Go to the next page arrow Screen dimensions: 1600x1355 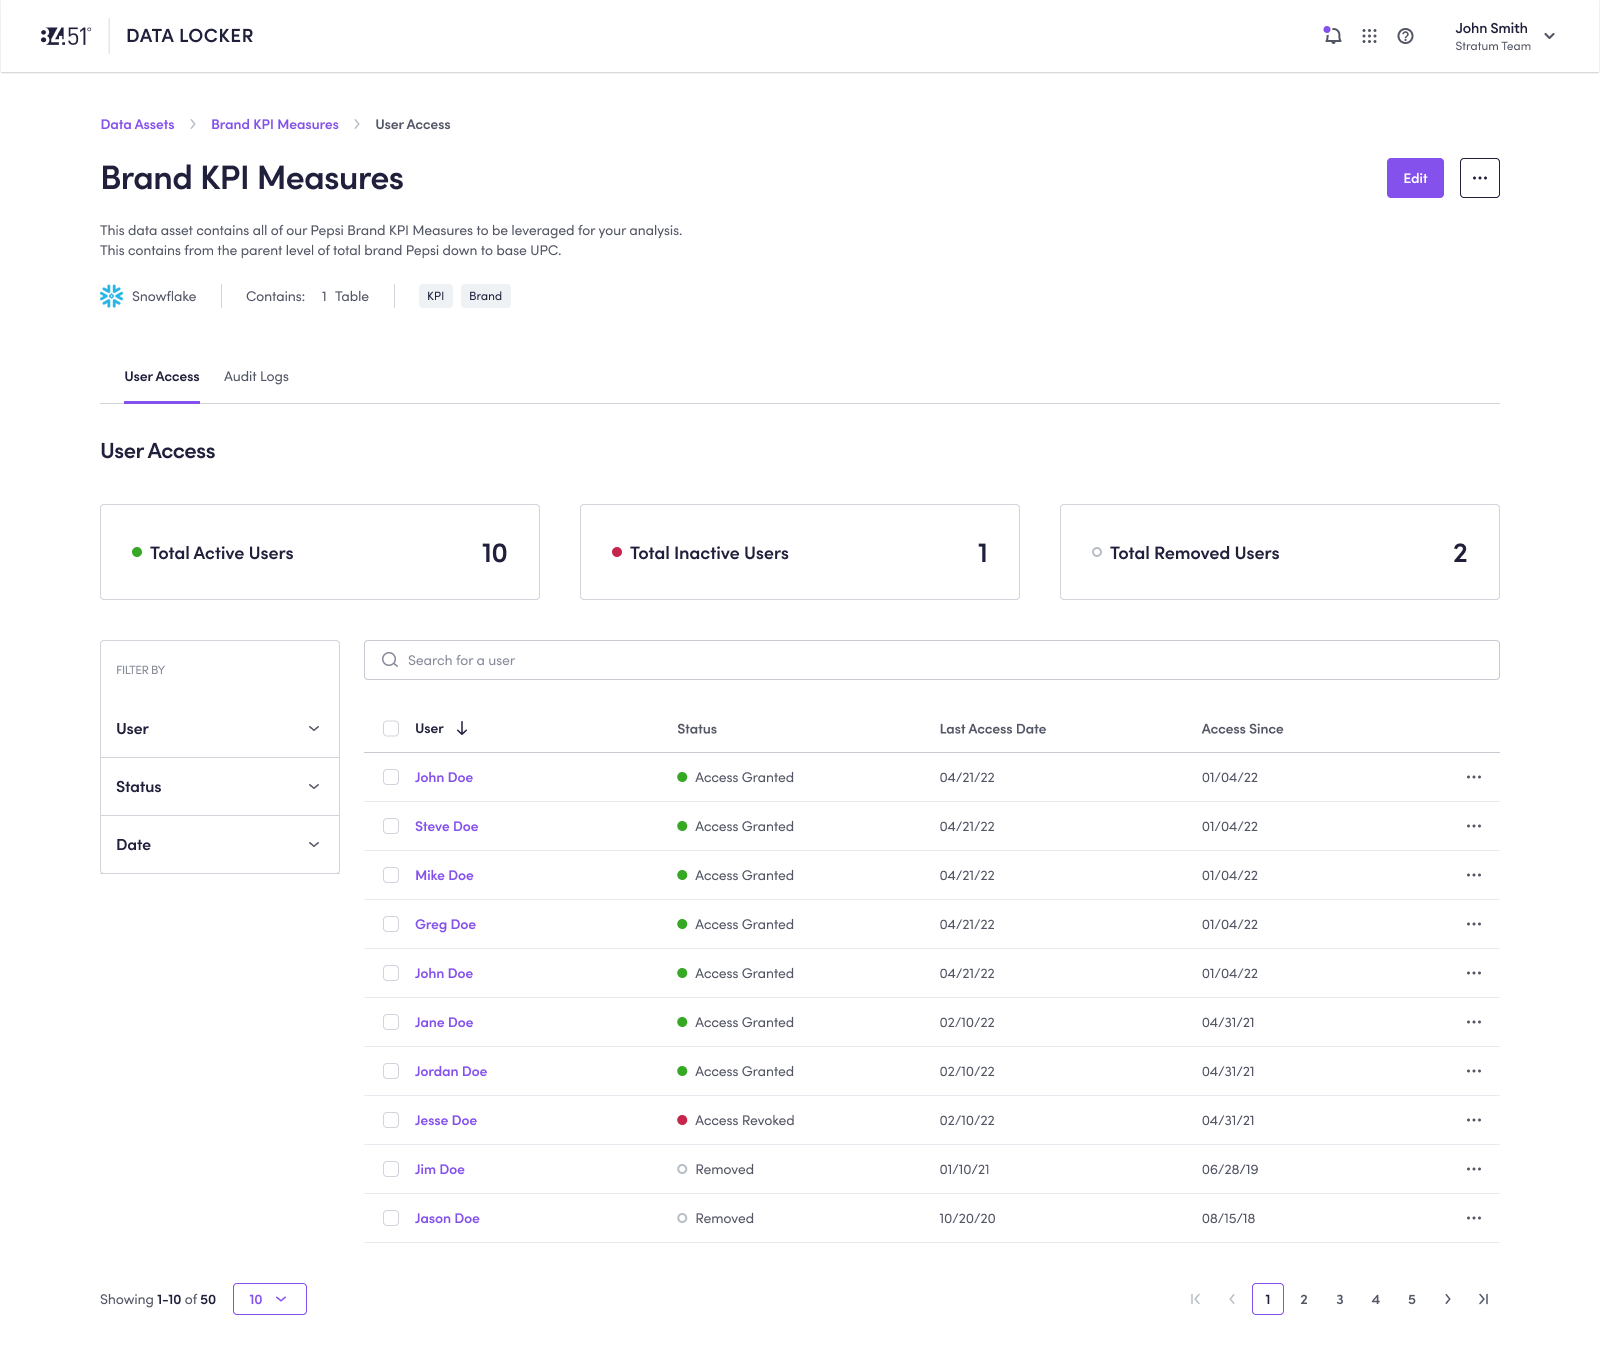click(x=1448, y=1299)
